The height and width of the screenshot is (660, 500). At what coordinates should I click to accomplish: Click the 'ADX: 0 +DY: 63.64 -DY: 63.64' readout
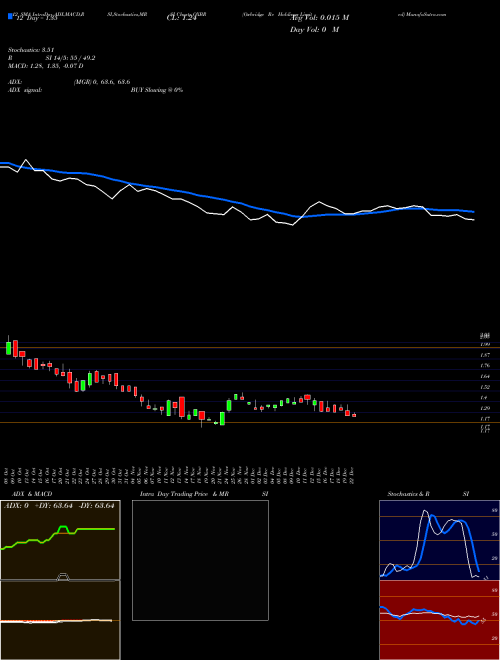[59, 506]
